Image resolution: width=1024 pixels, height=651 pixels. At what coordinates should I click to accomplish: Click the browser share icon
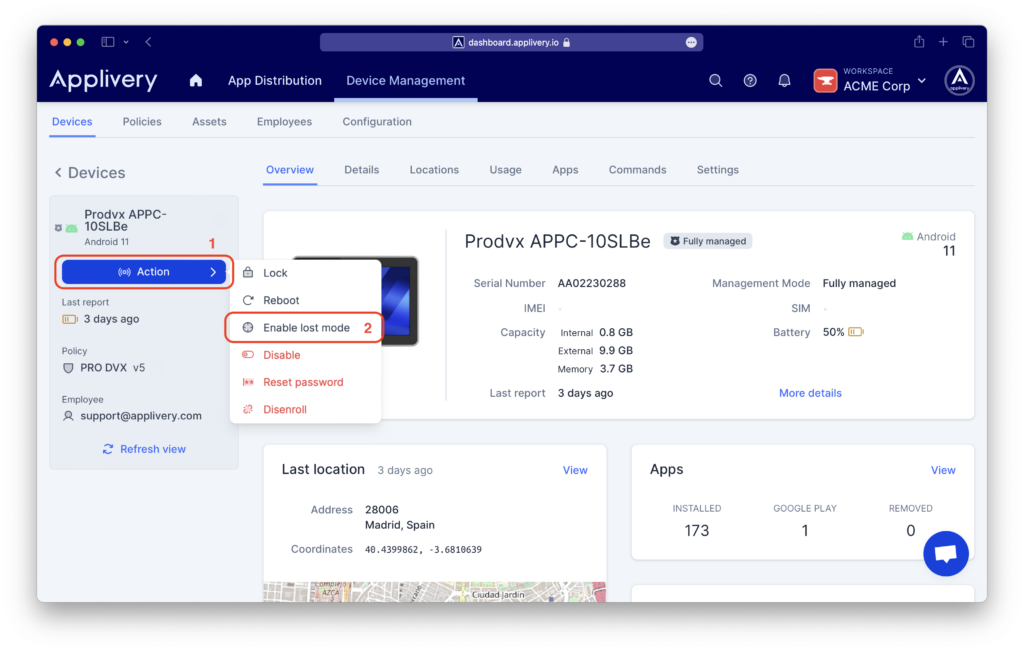coord(919,42)
